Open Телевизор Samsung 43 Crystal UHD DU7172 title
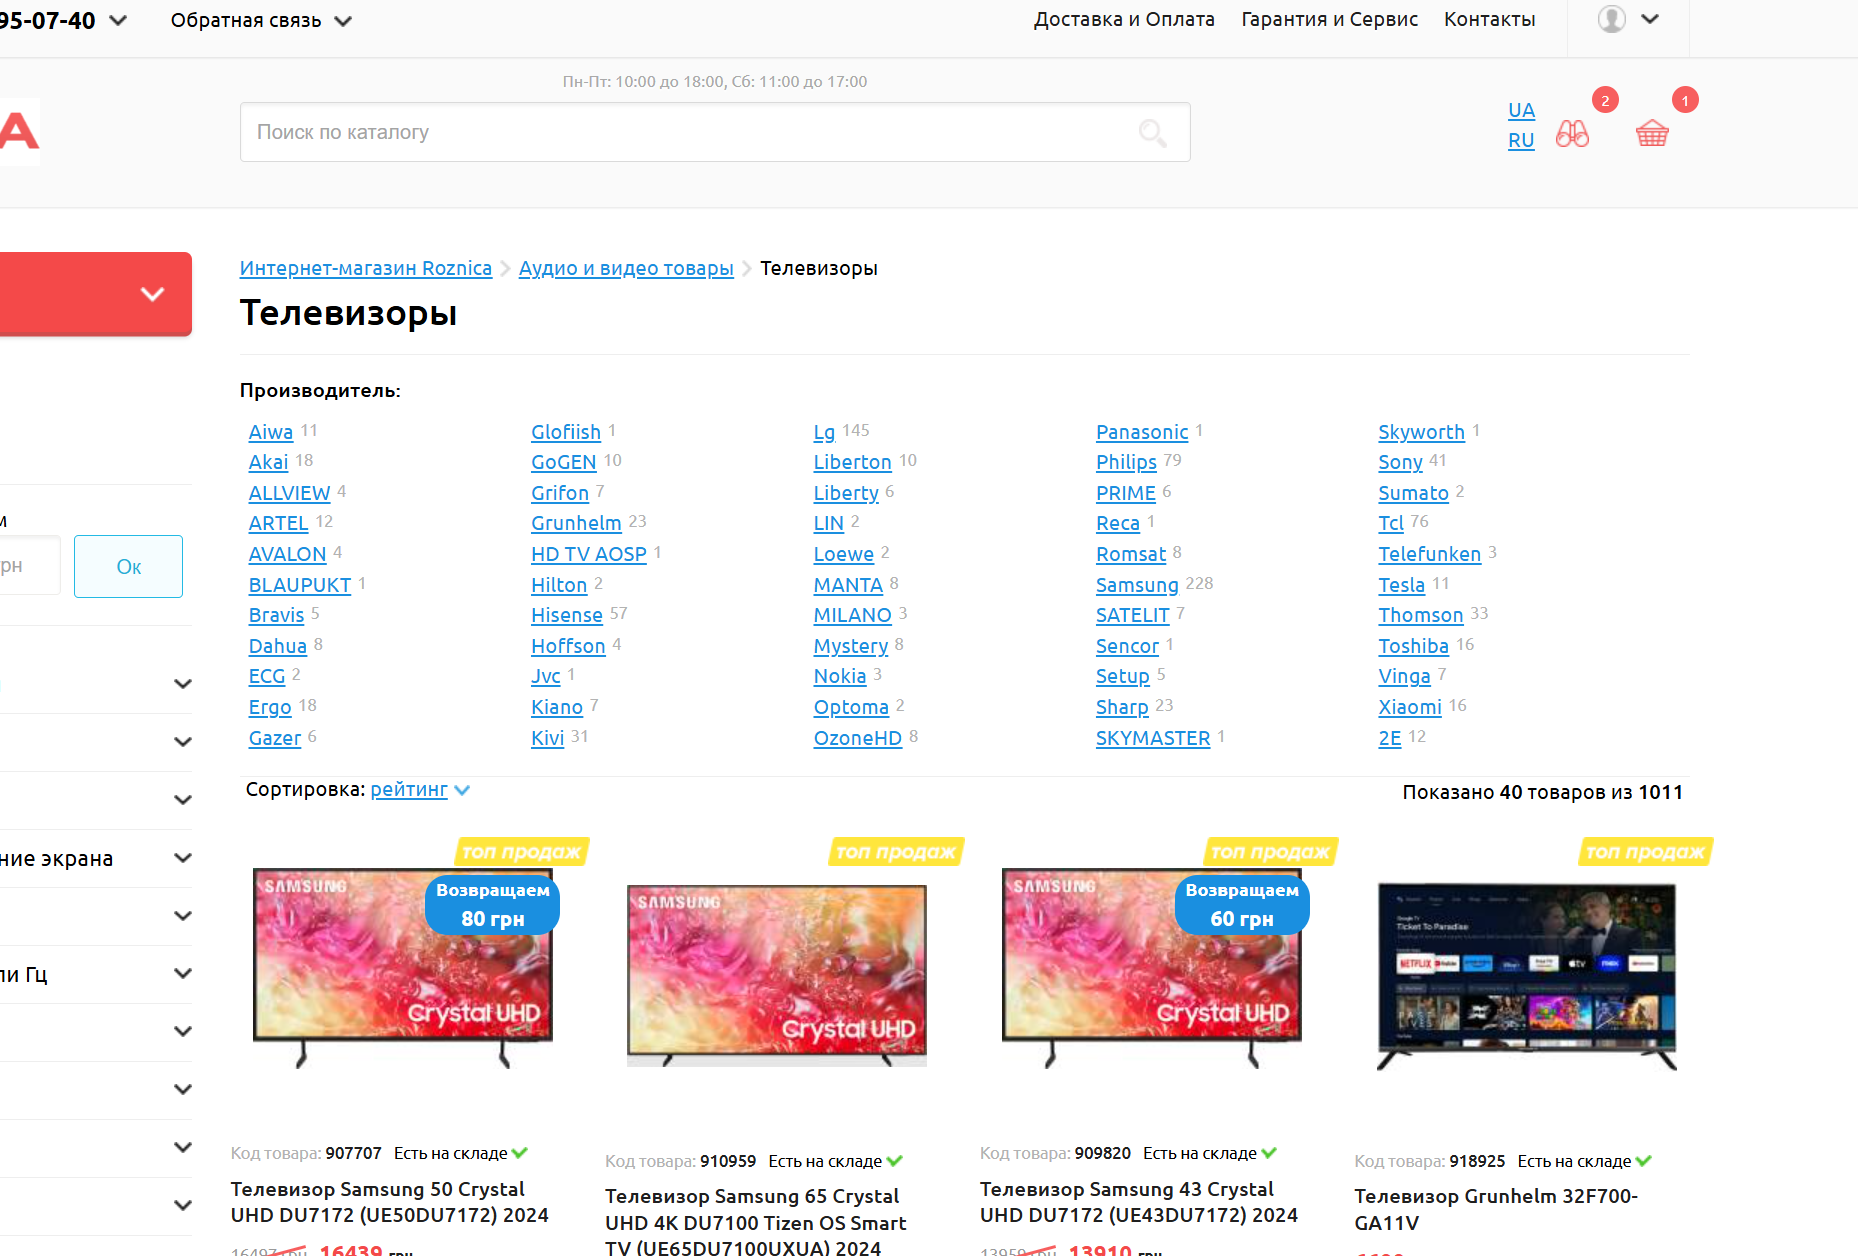The image size is (1858, 1256). 1139,1202
